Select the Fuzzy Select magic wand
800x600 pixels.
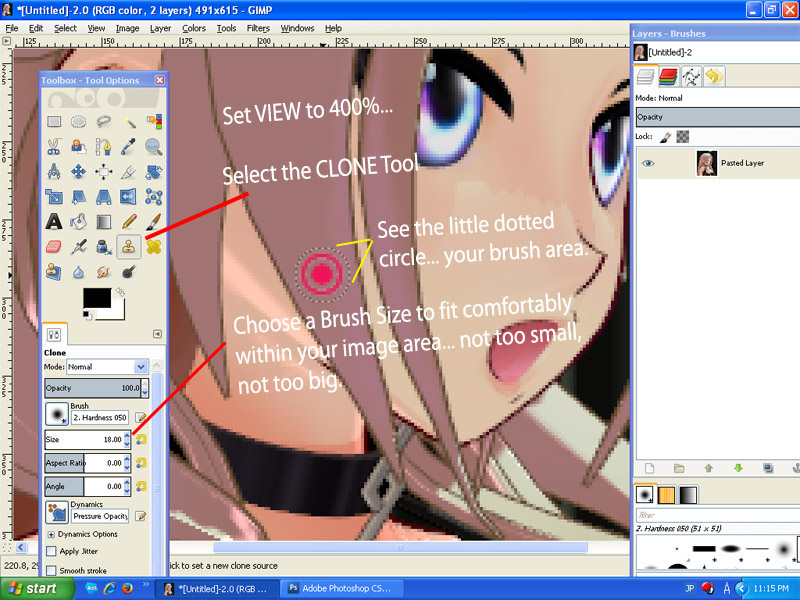pyautogui.click(x=129, y=121)
